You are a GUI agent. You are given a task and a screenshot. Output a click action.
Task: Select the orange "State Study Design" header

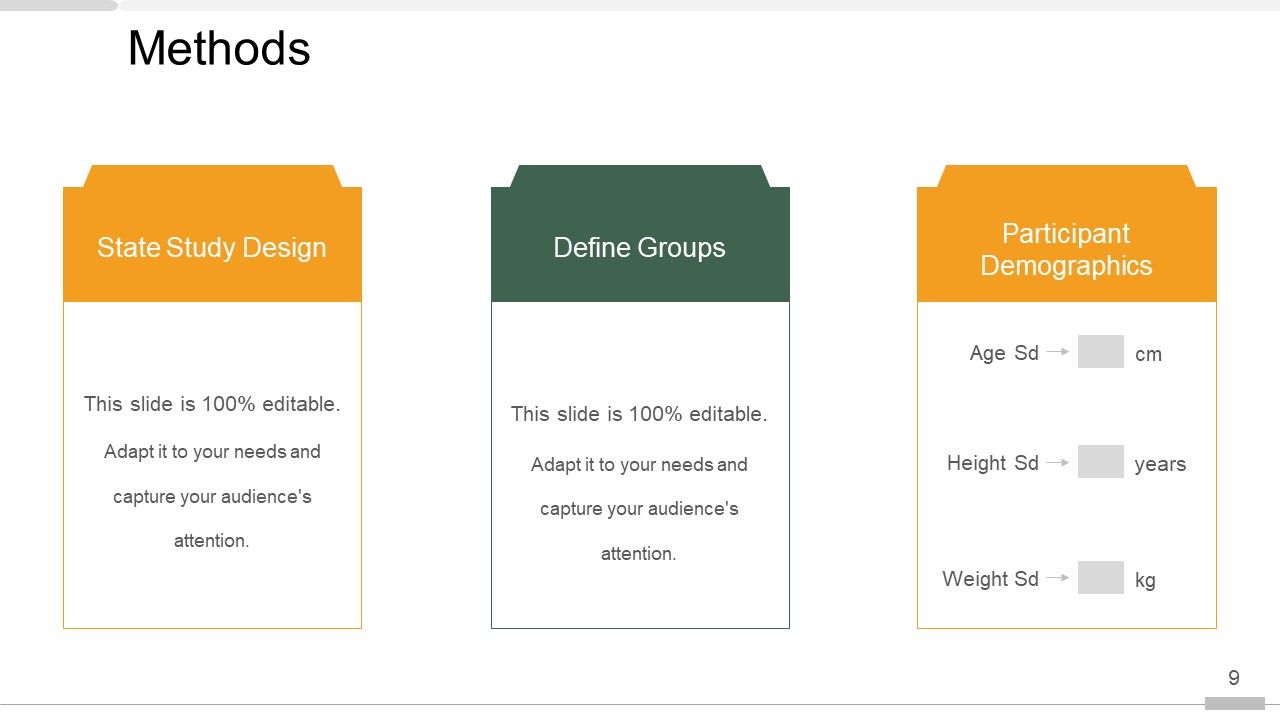click(212, 248)
